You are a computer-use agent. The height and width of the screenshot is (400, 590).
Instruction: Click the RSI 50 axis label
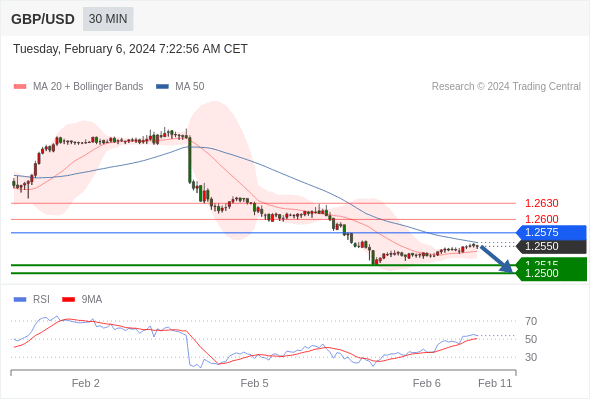tap(531, 339)
